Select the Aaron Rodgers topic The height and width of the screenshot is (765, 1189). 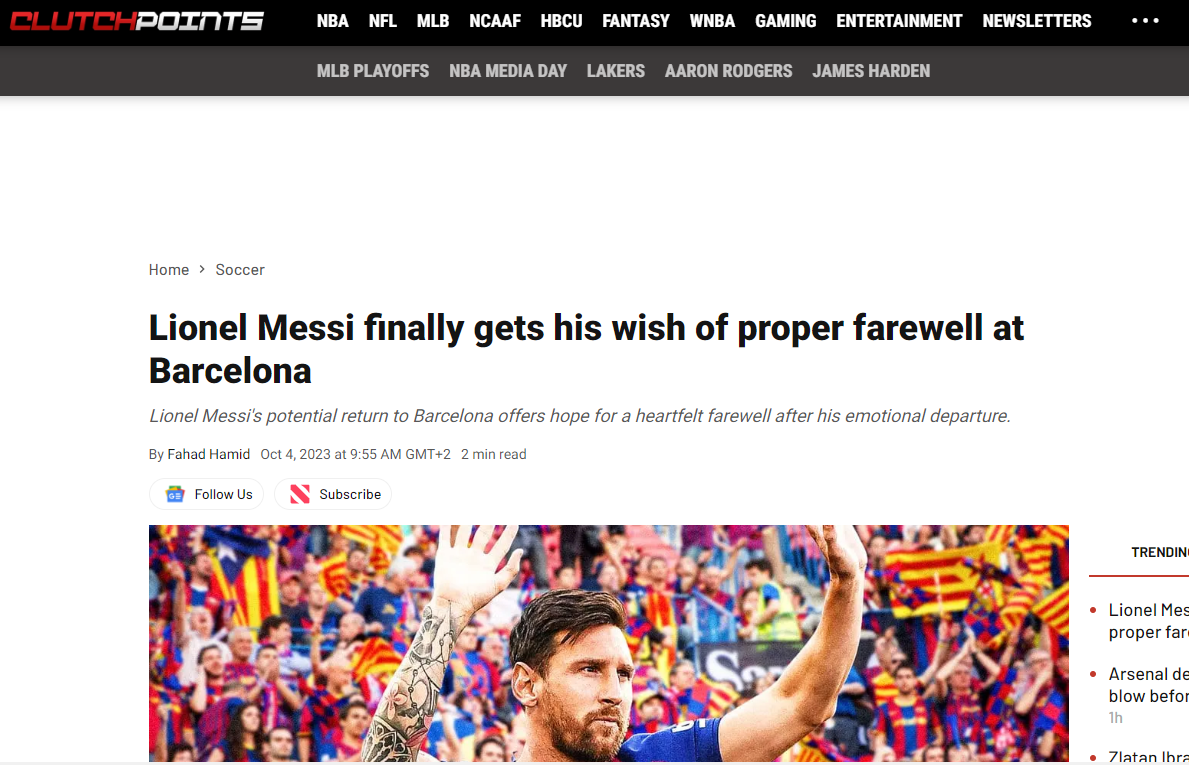pos(728,71)
